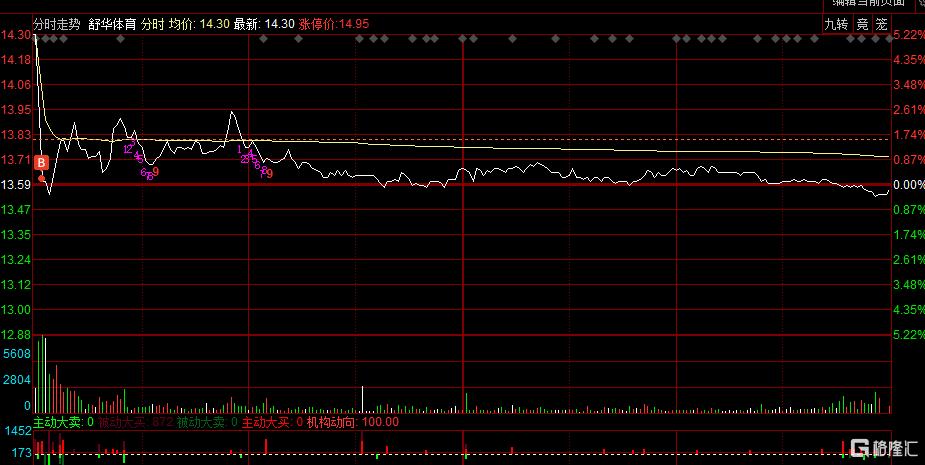Click the red dot beneath the B marker
The image size is (925, 465).
point(41,178)
